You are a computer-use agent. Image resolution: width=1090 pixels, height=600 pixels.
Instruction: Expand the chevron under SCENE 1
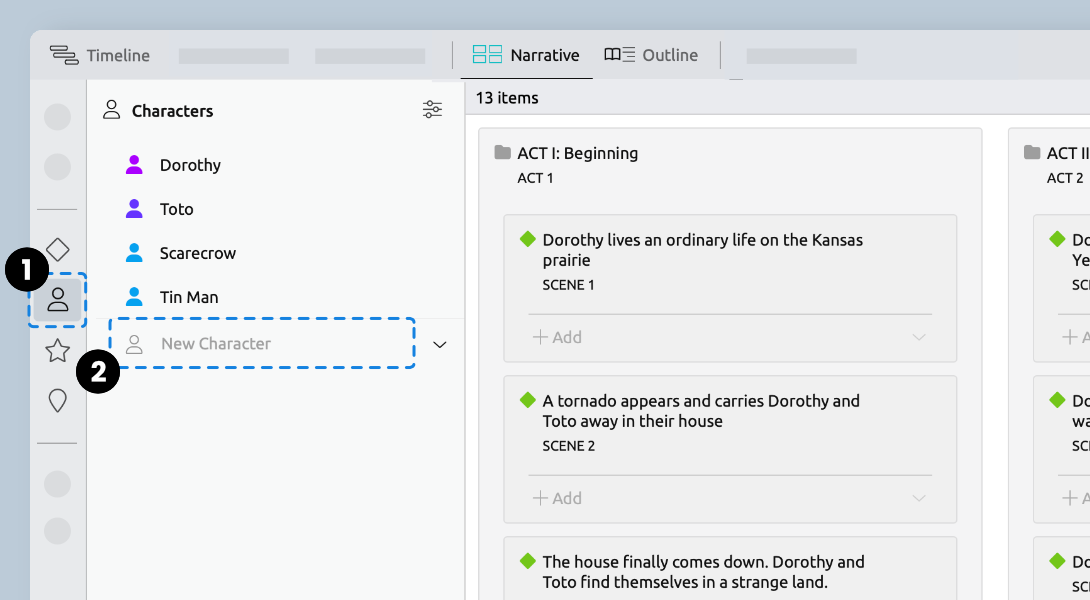tap(919, 337)
